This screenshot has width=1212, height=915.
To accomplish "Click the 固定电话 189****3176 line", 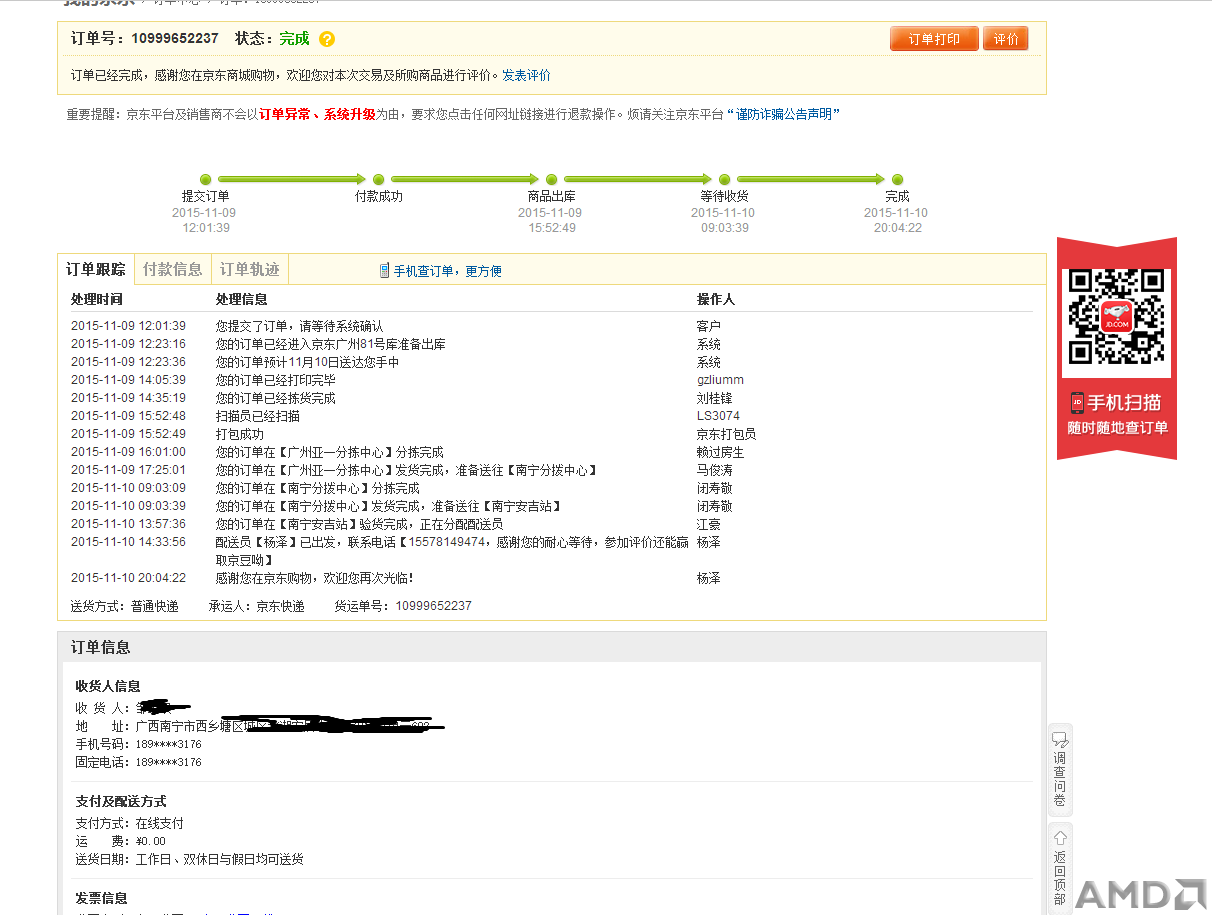I will pos(138,762).
